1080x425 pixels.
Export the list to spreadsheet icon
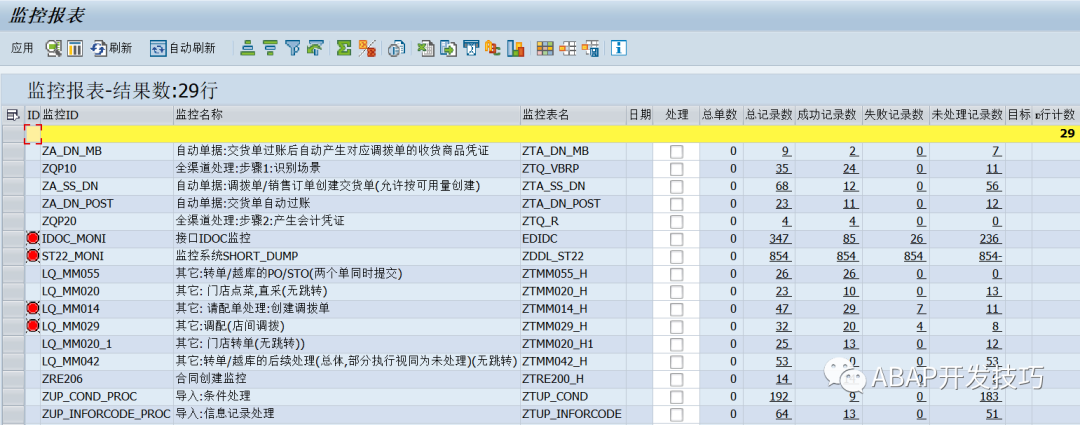[x=426, y=48]
